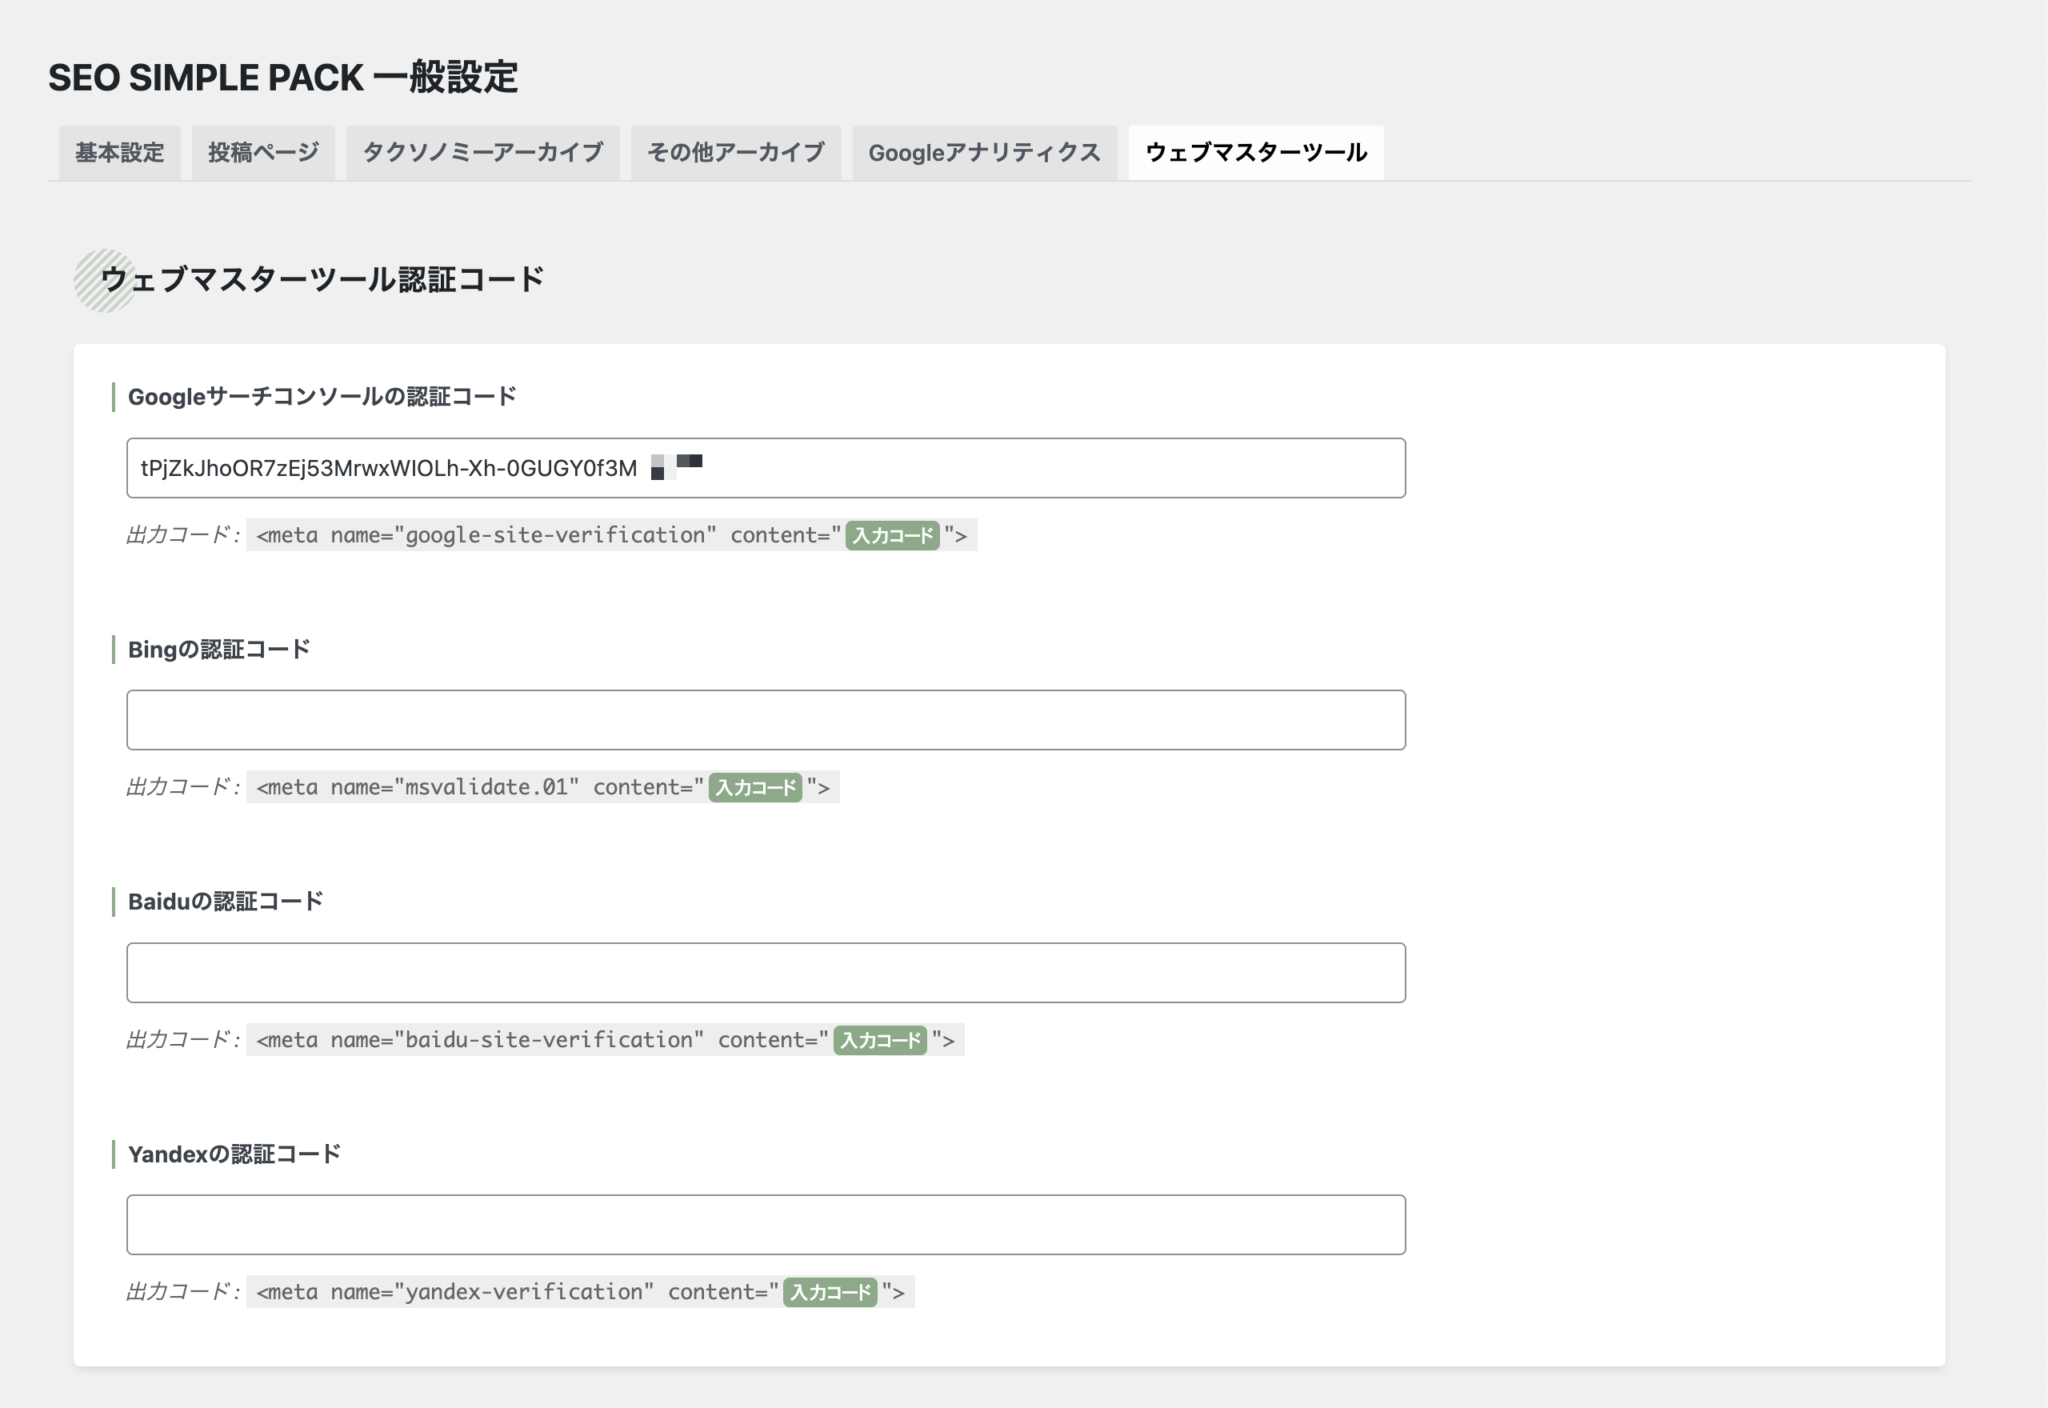Open the 投稿ページ tab
2048x1408 pixels.
point(263,152)
